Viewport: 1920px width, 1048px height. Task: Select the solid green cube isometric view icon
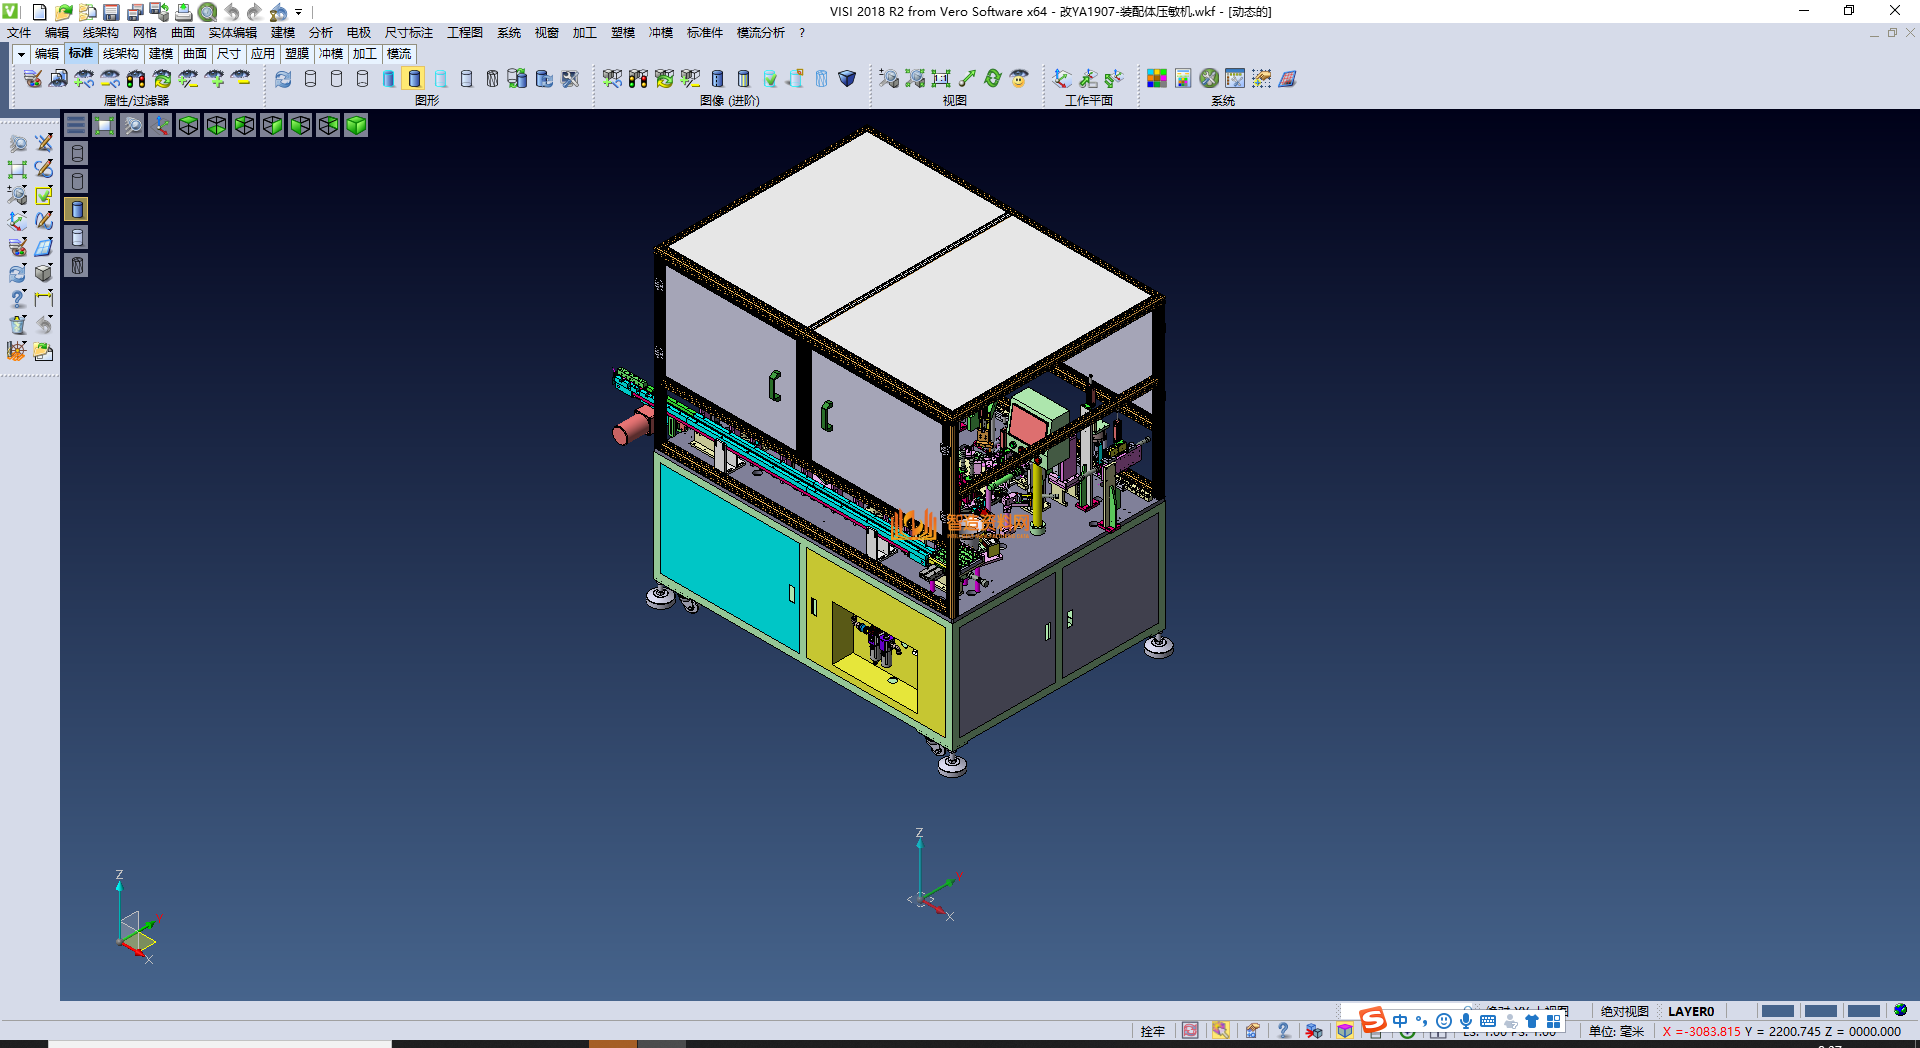[356, 125]
